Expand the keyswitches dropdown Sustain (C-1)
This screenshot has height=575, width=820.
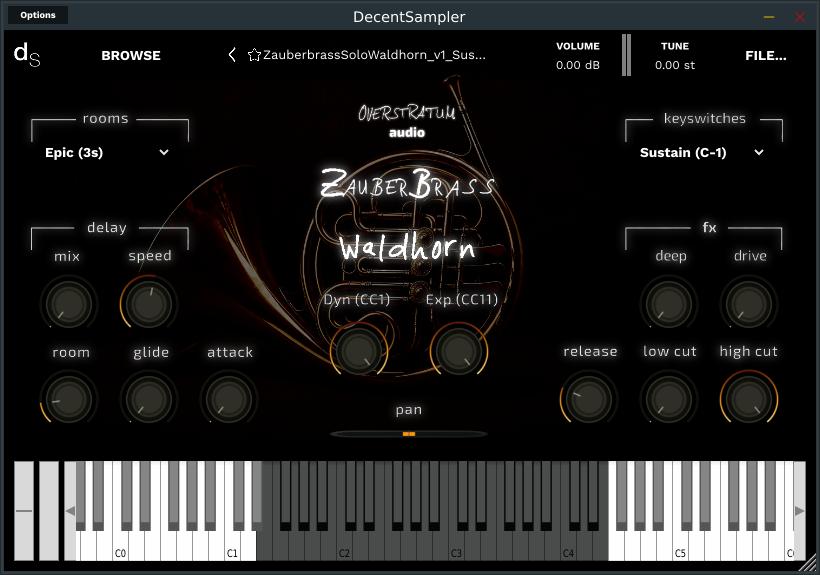coord(701,153)
